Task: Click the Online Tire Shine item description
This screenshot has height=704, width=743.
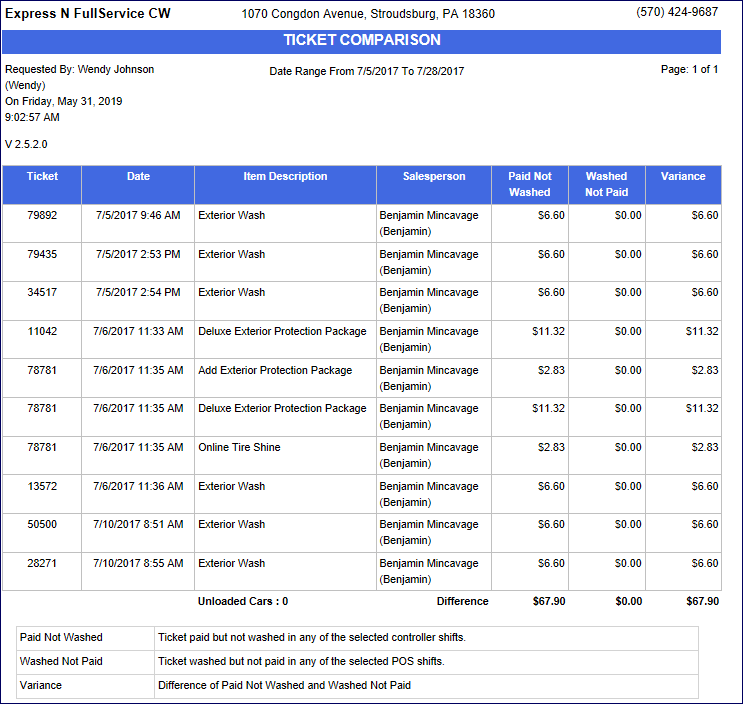Action: [x=239, y=447]
